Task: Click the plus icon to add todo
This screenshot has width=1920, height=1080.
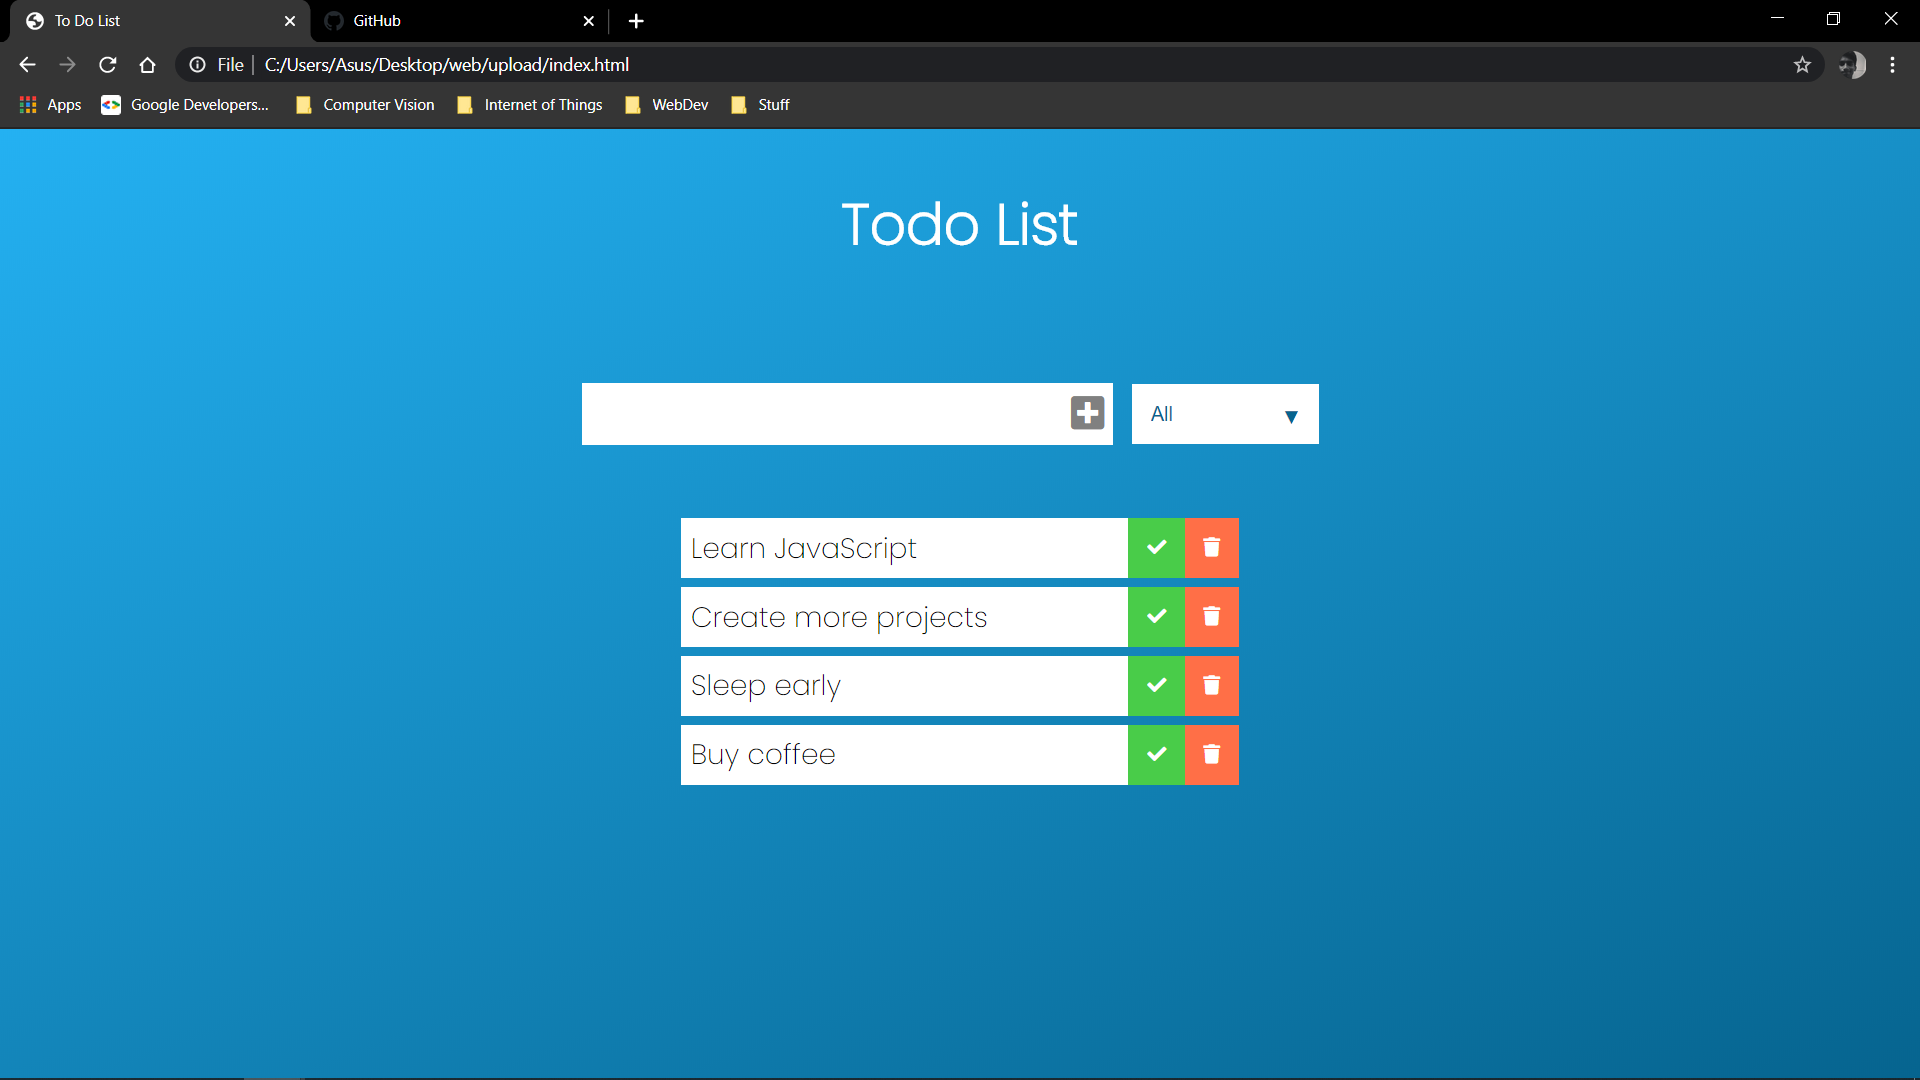Action: tap(1087, 413)
